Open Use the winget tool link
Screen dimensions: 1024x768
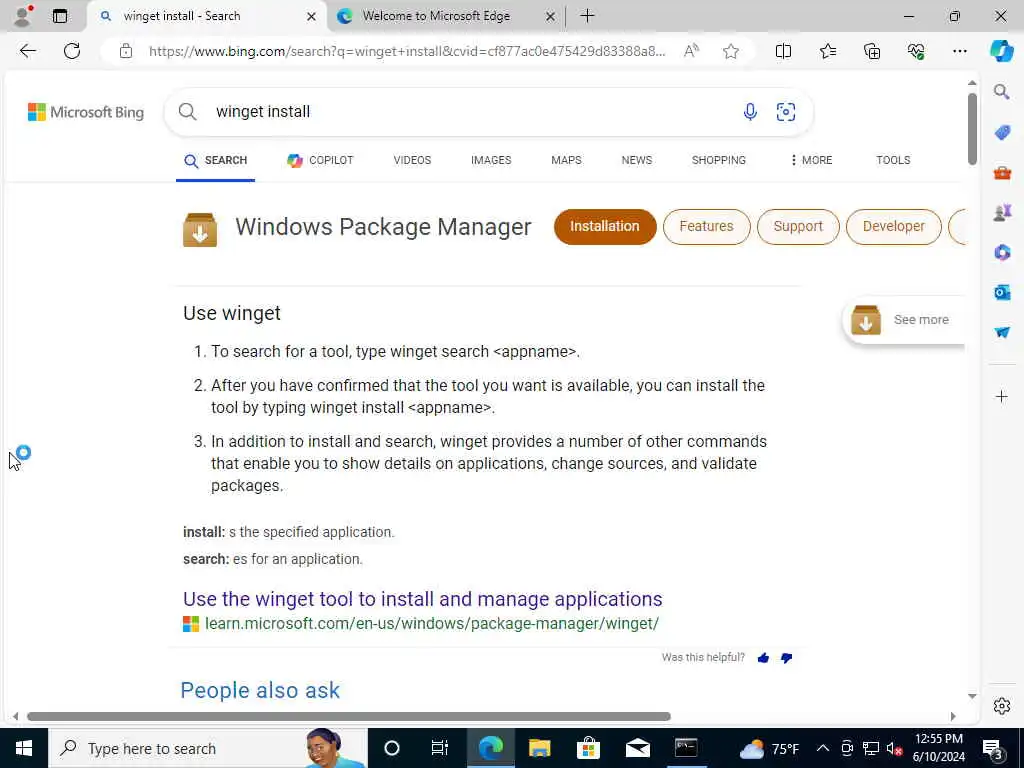pos(423,599)
